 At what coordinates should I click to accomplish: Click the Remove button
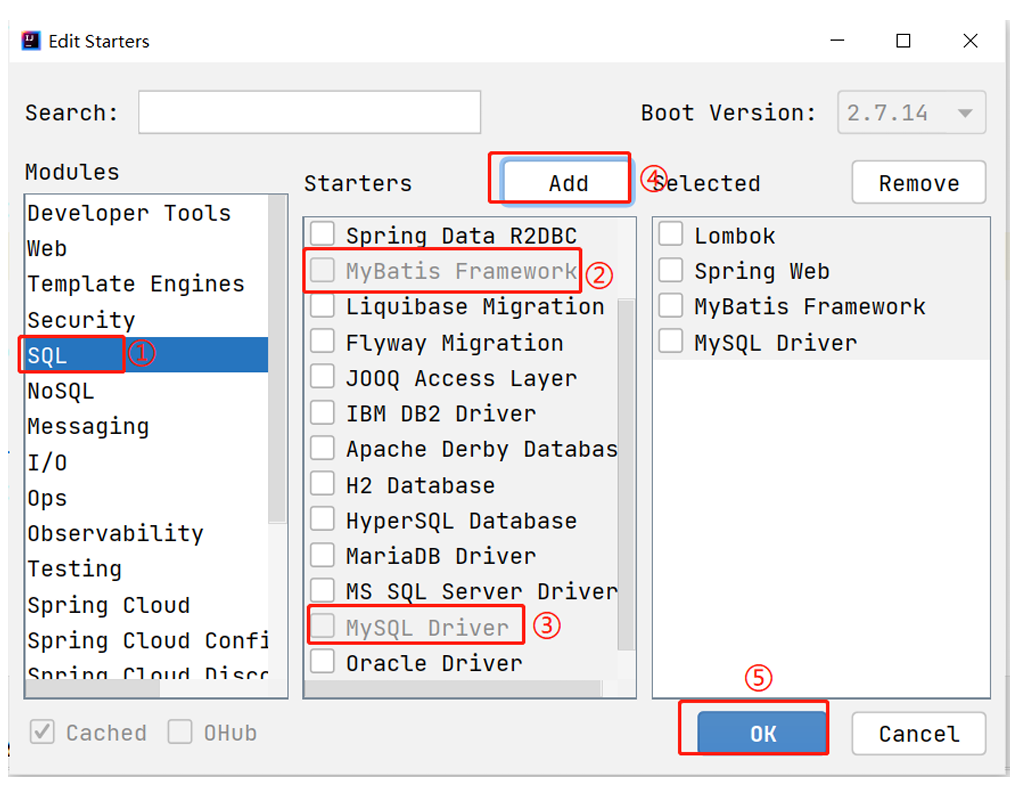pyautogui.click(x=919, y=183)
